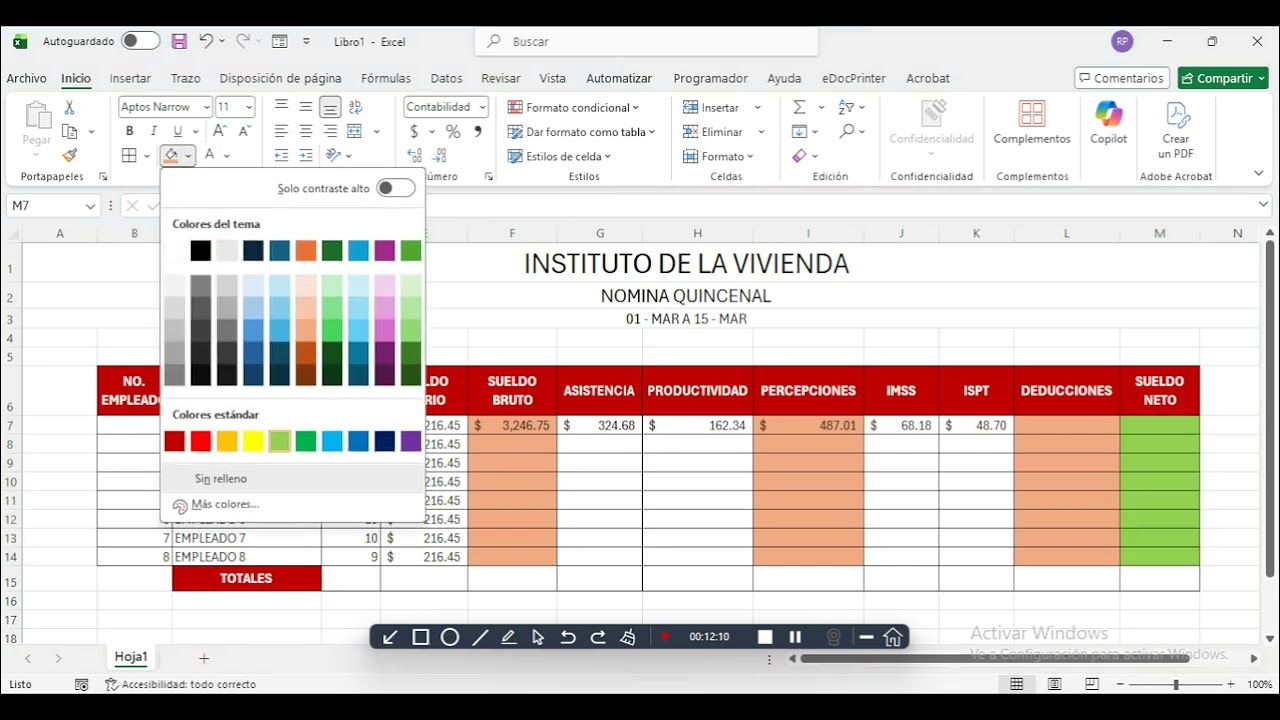Increase font size with the larger A icon

pyautogui.click(x=220, y=131)
